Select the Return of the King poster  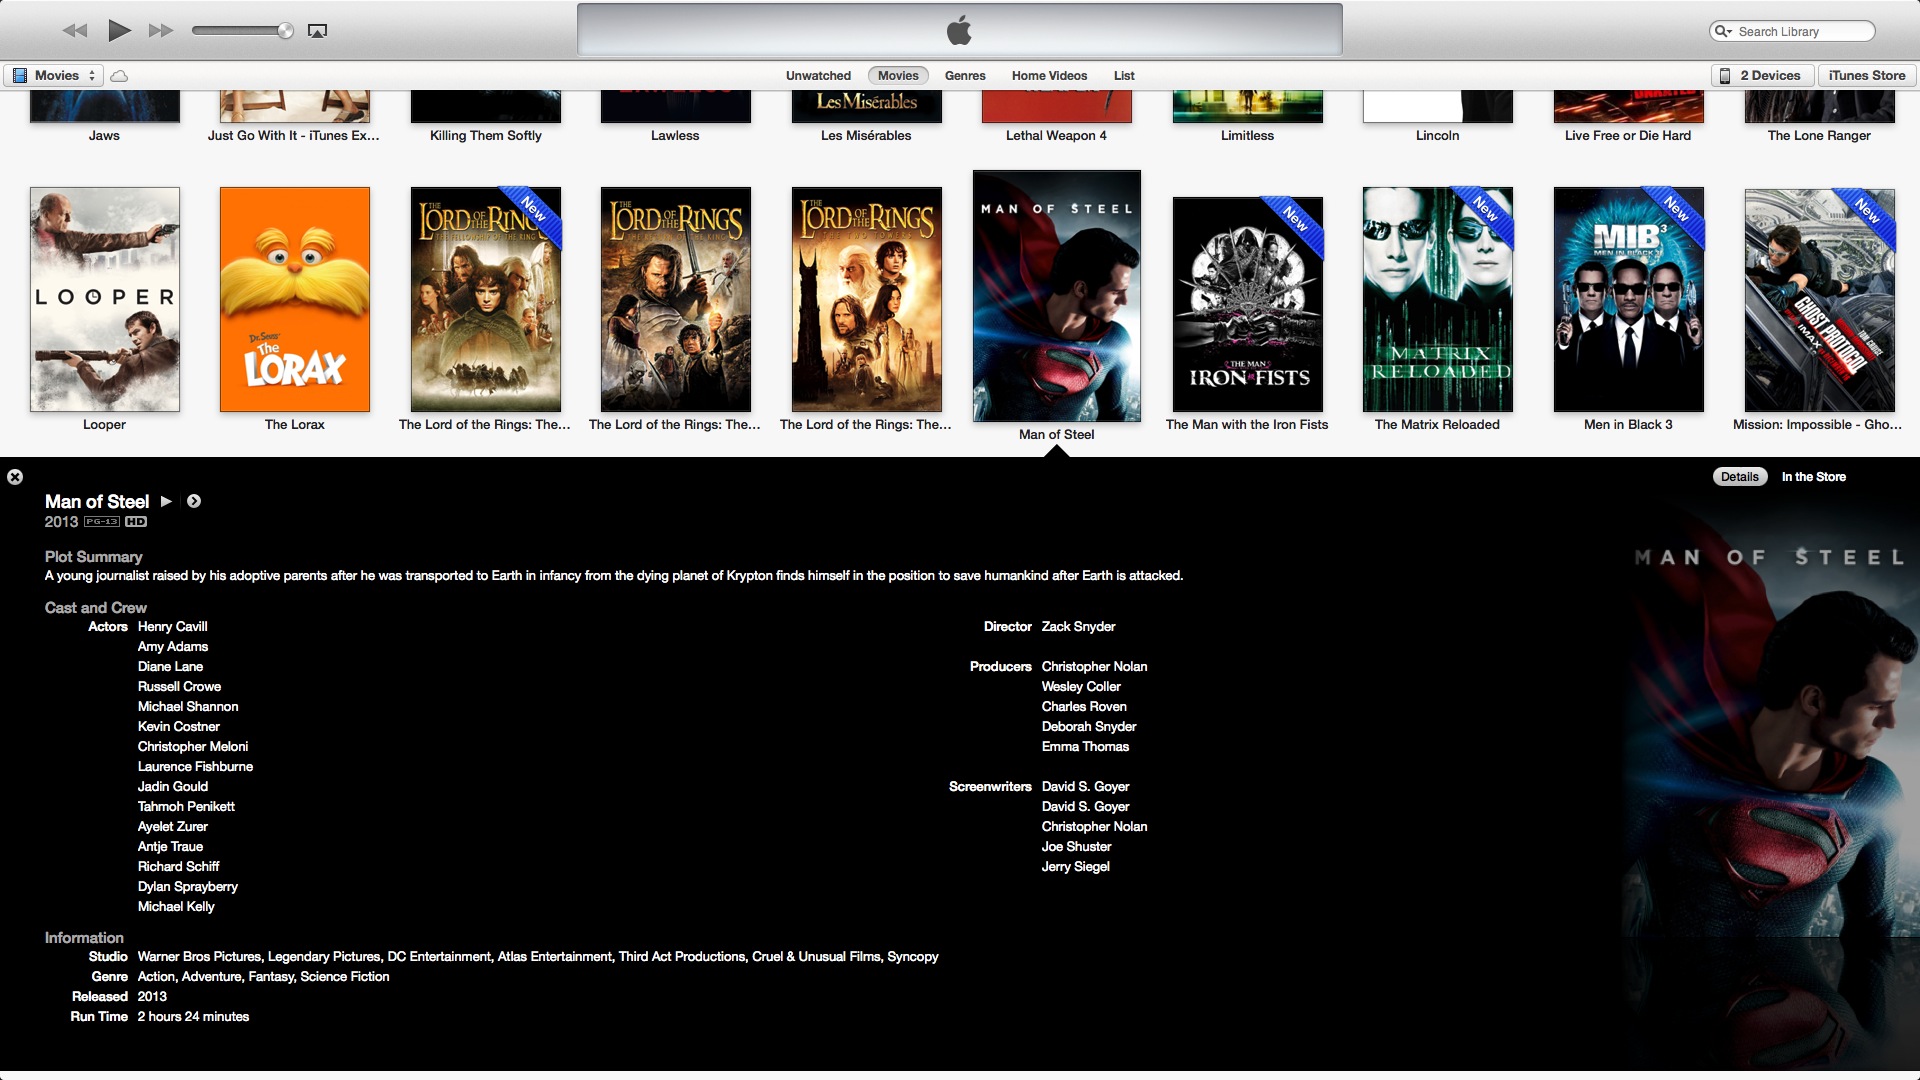coord(676,299)
